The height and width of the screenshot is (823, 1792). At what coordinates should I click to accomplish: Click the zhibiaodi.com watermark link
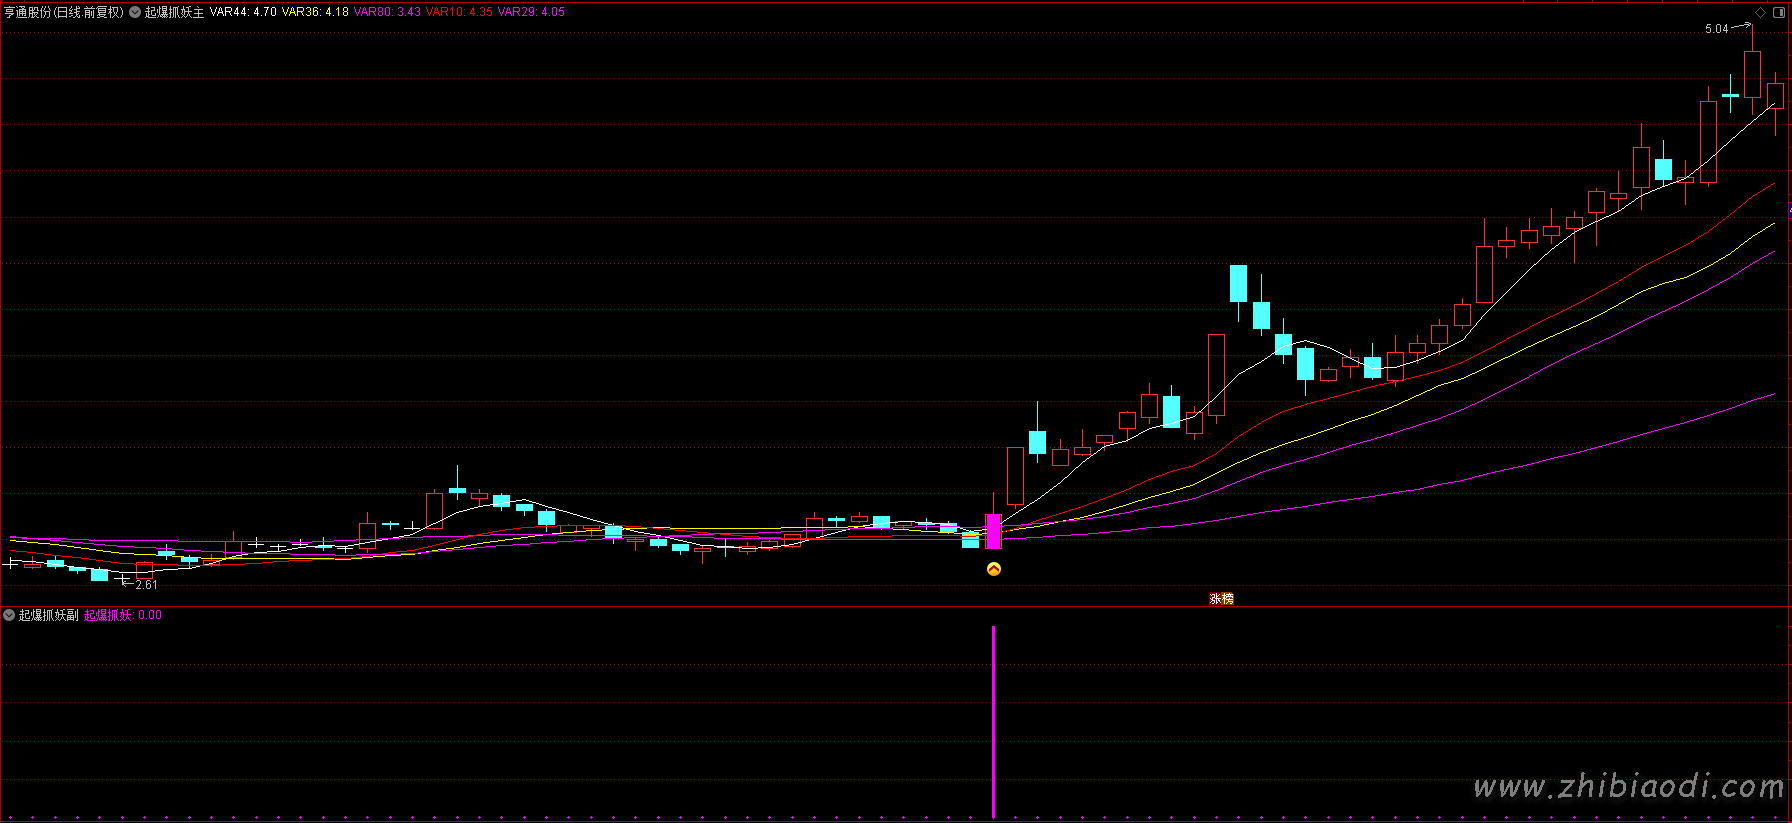pos(1628,787)
